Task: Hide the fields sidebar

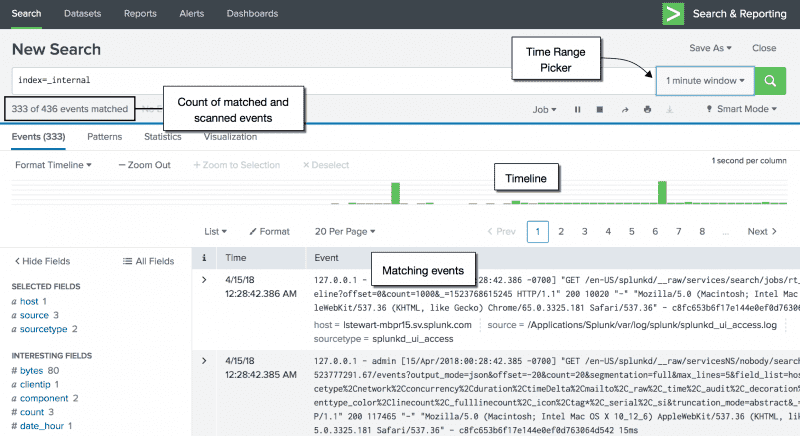Action: pos(42,261)
